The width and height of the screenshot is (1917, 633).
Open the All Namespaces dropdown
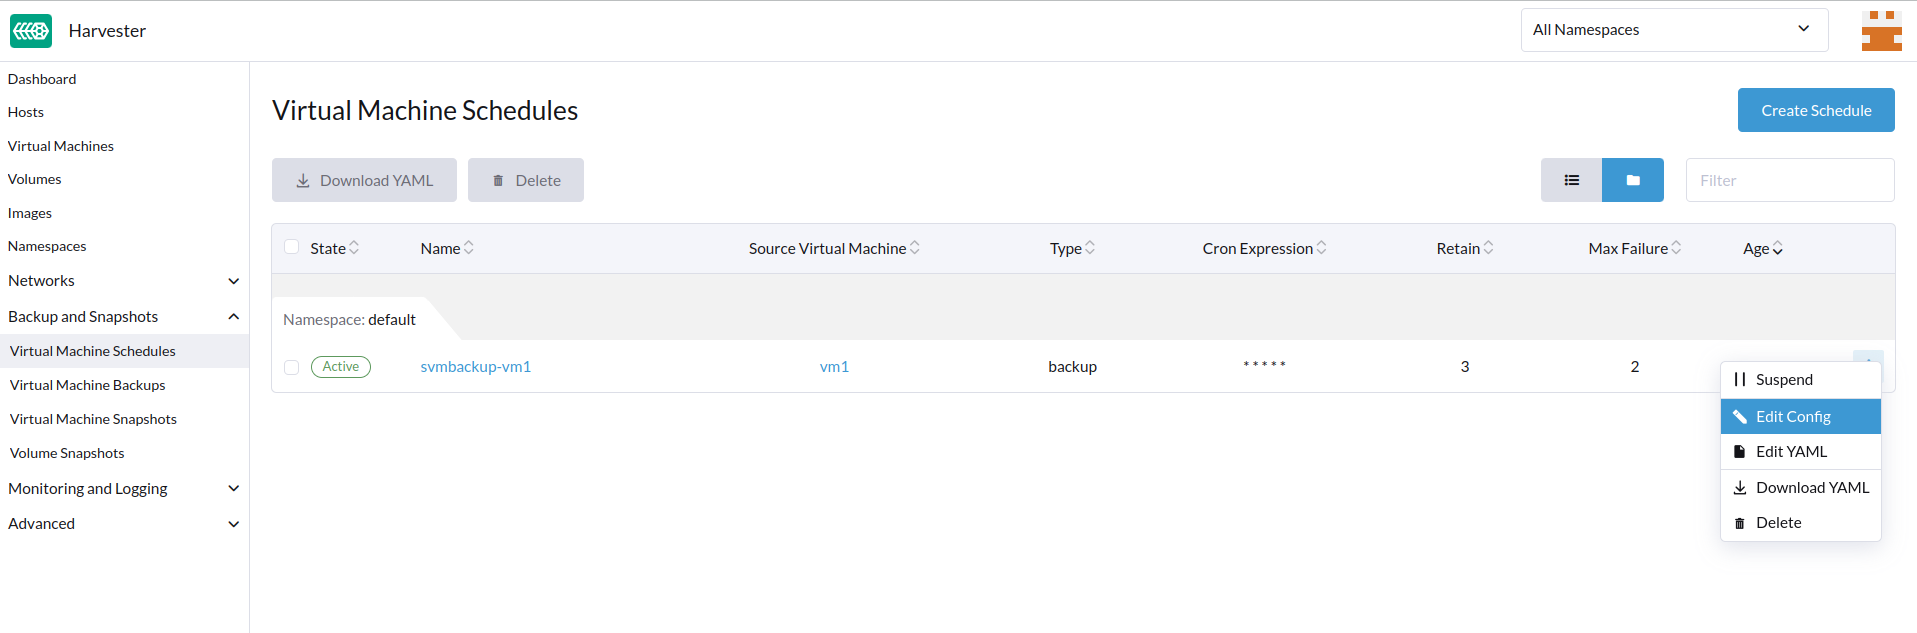1673,30
